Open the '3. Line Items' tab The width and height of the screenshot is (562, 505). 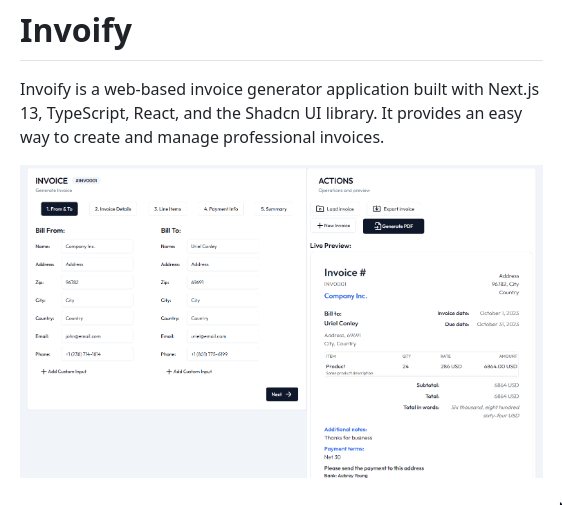coord(167,209)
